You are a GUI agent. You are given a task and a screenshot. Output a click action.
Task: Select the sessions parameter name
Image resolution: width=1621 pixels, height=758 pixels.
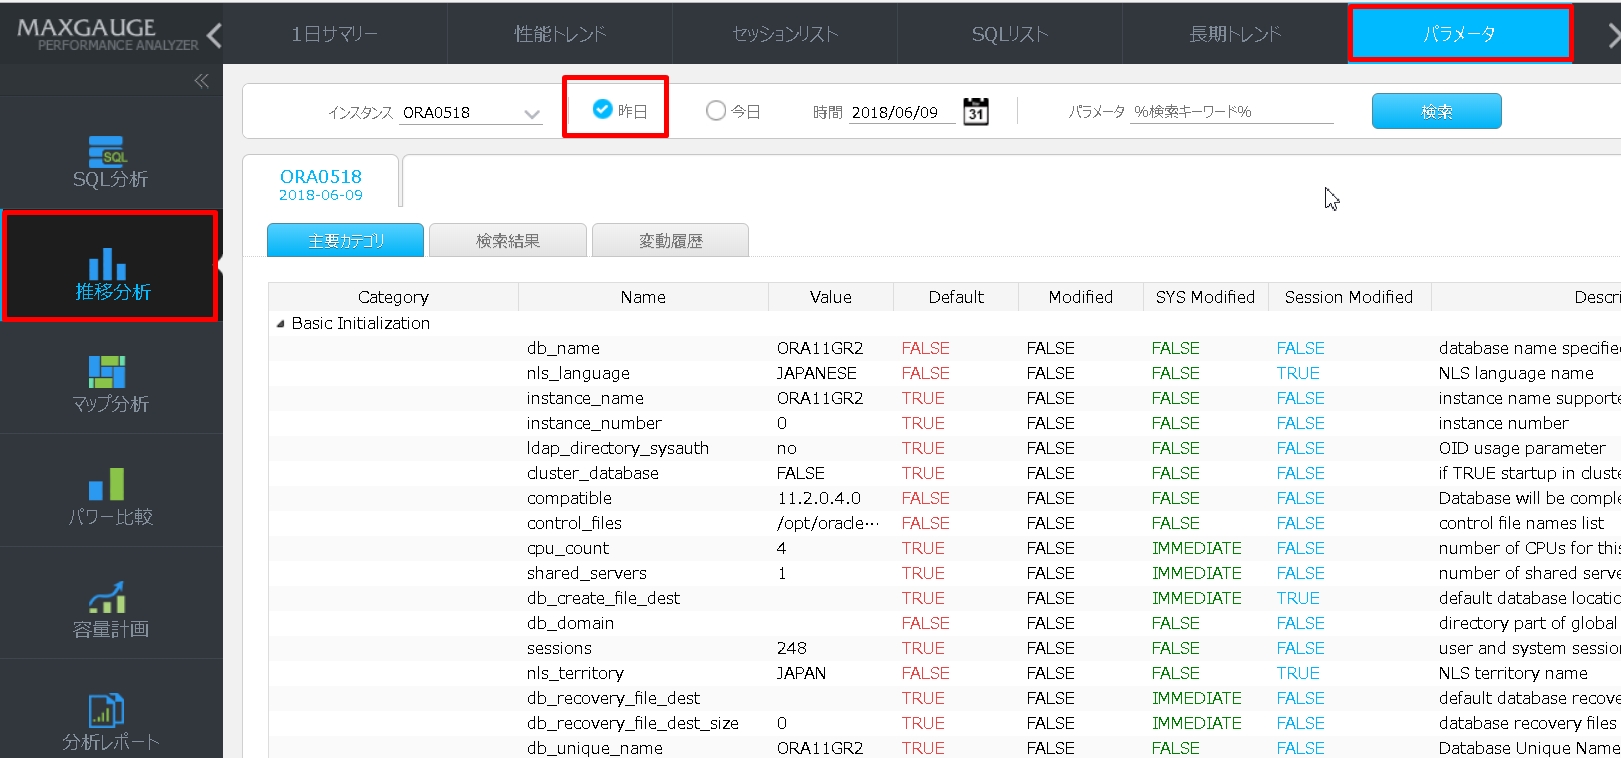[x=559, y=648]
